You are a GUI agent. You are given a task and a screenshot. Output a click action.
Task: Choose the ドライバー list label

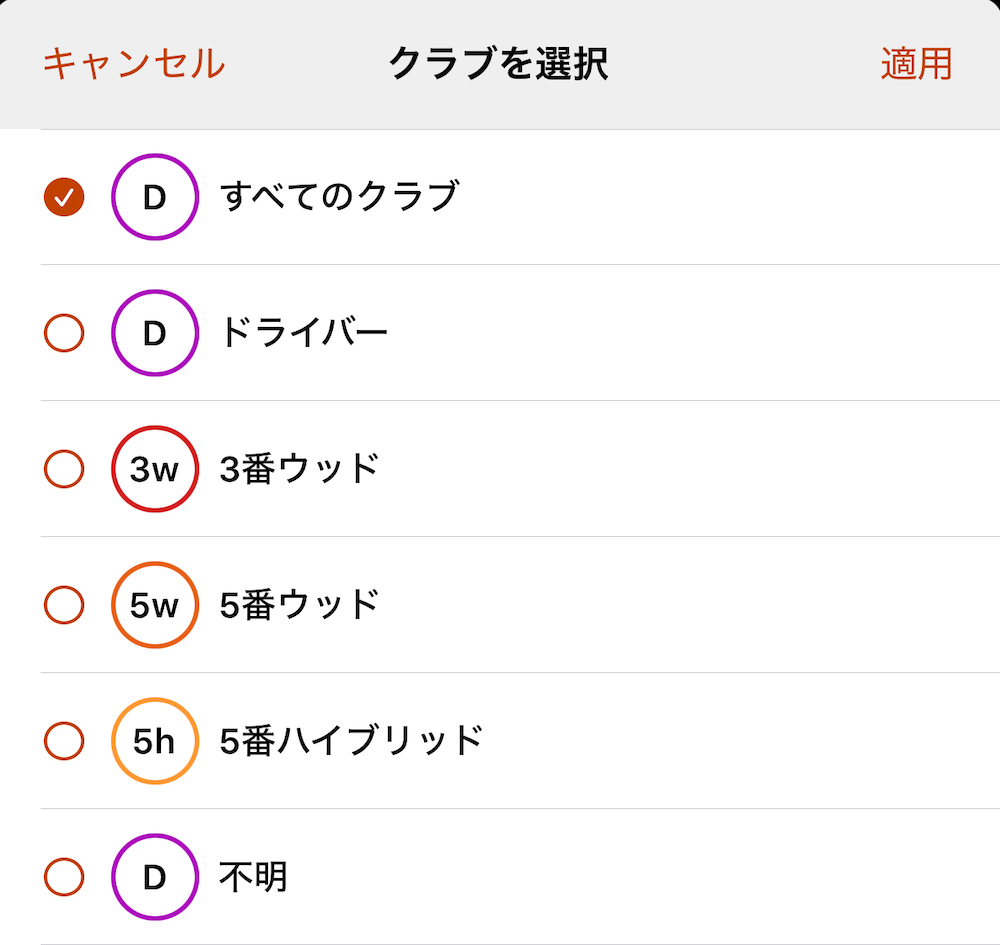(304, 333)
